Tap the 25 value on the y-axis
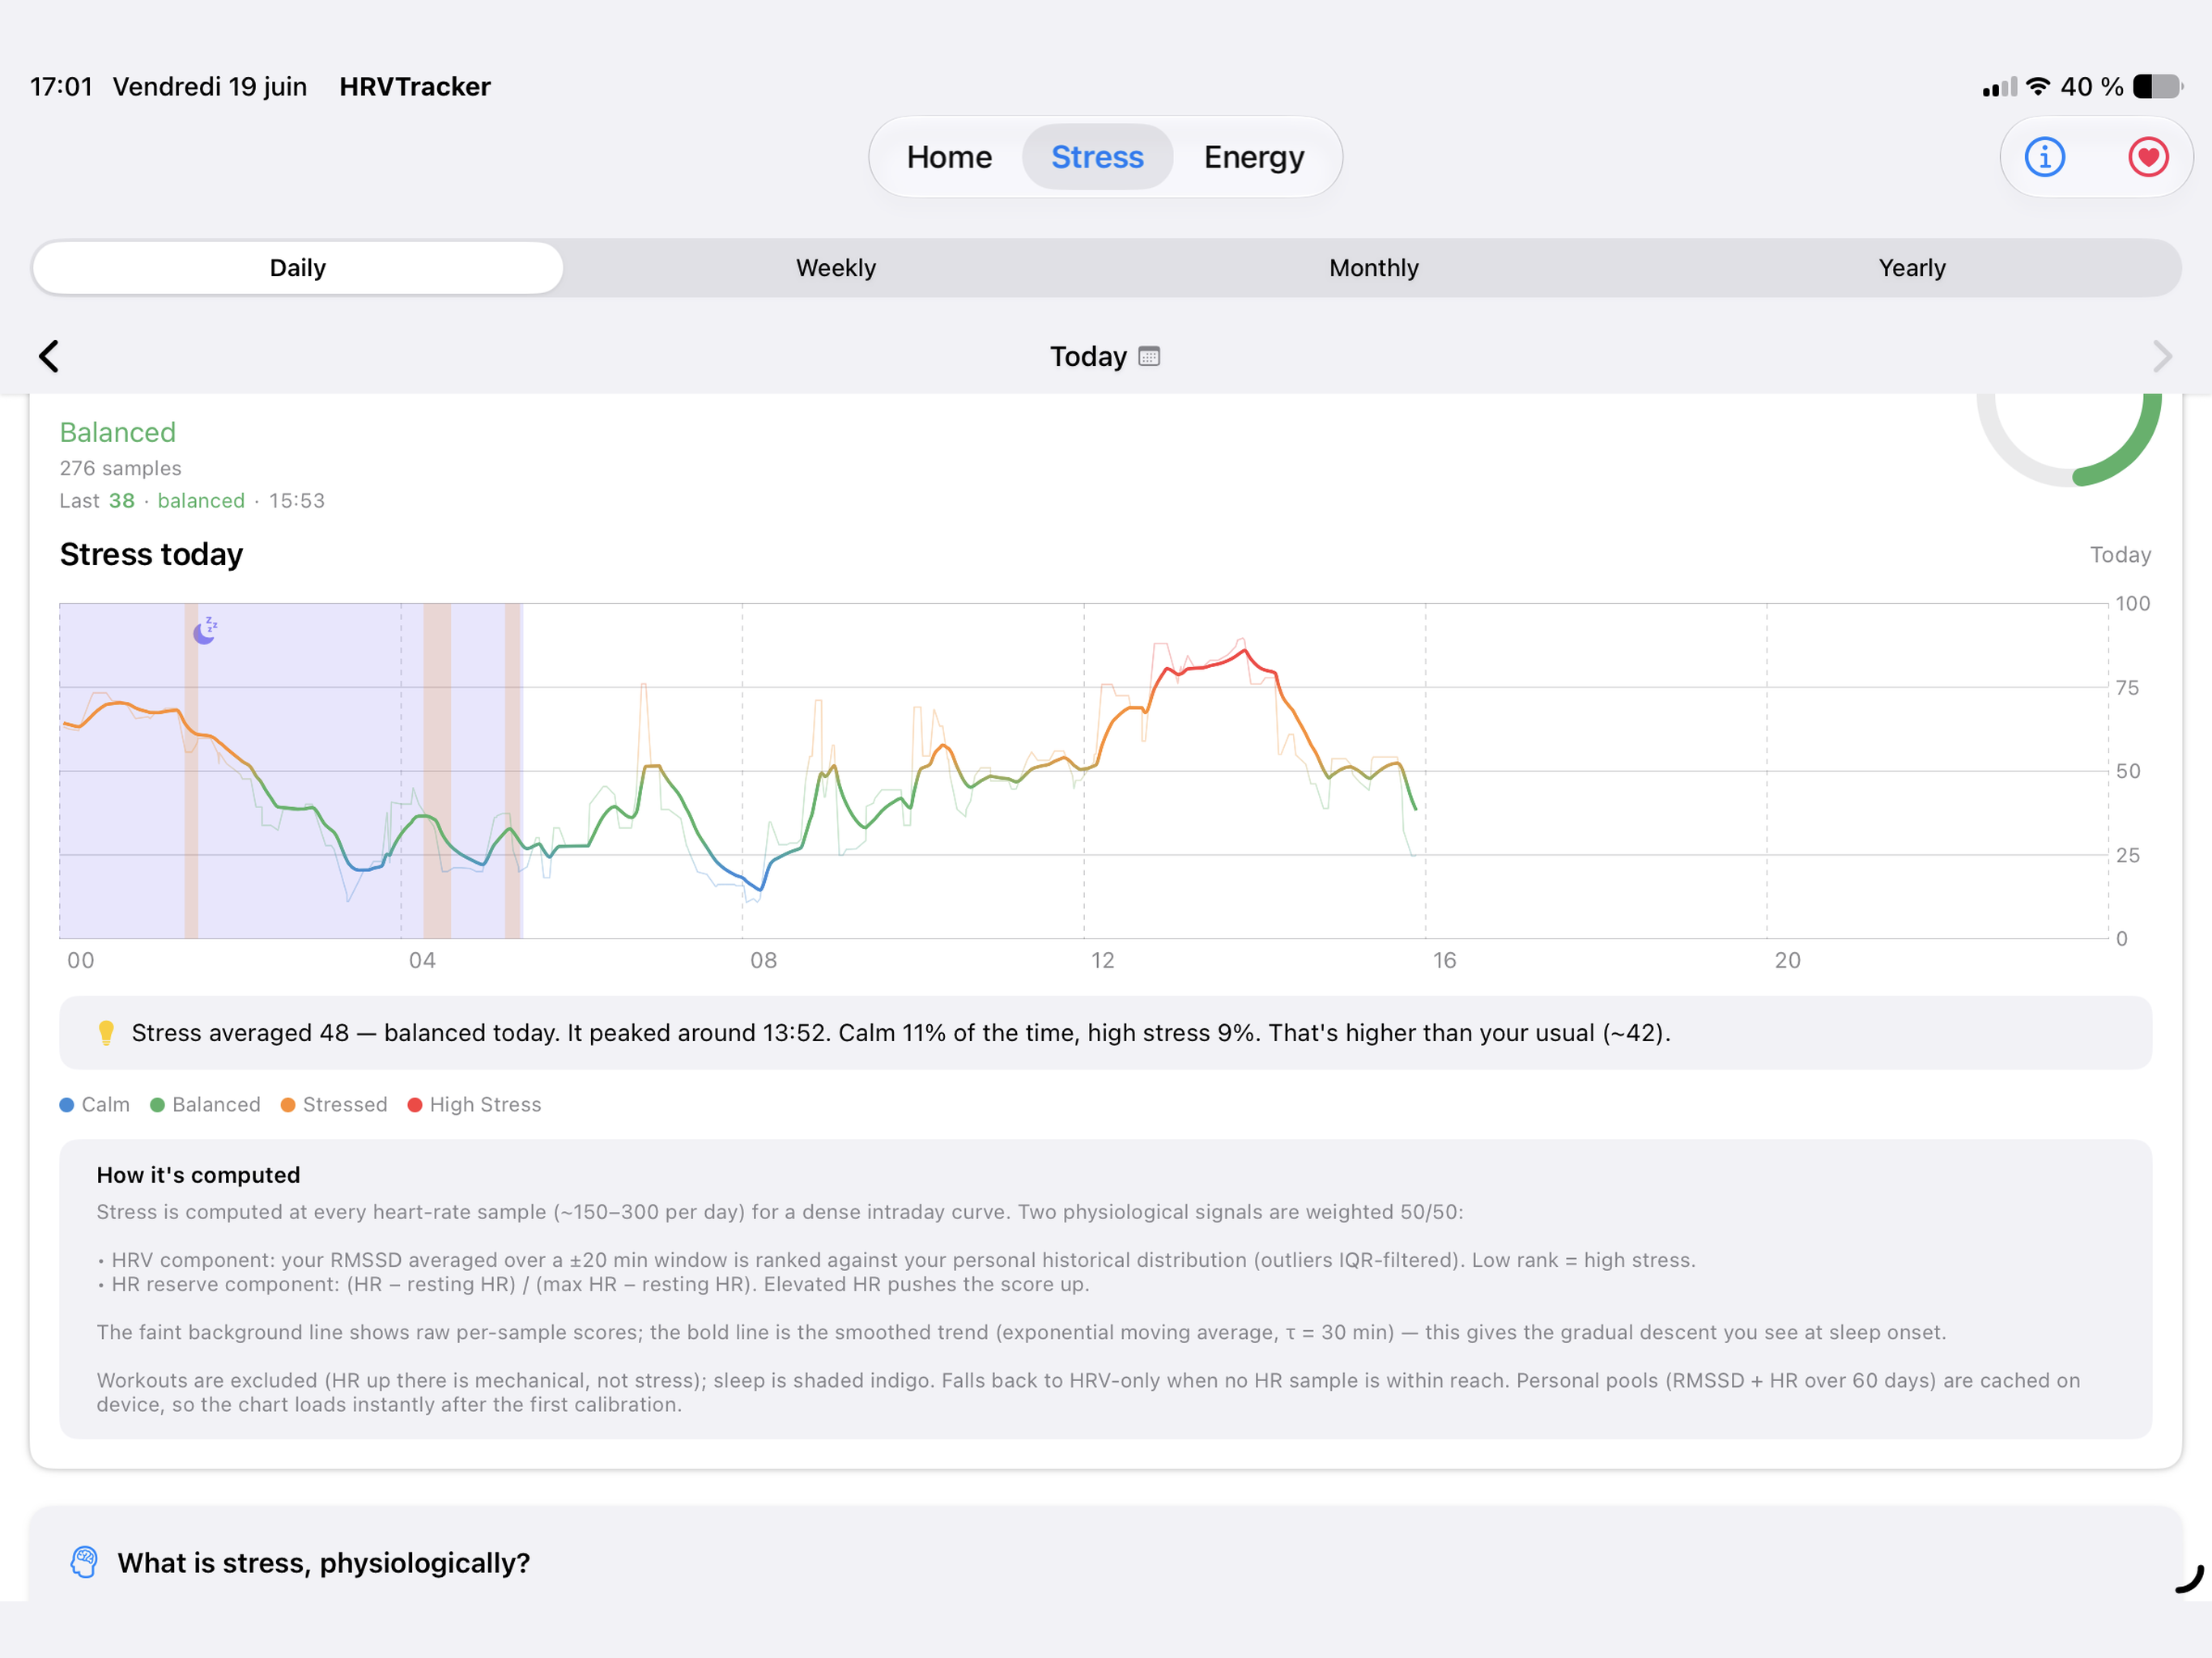 coord(2128,855)
